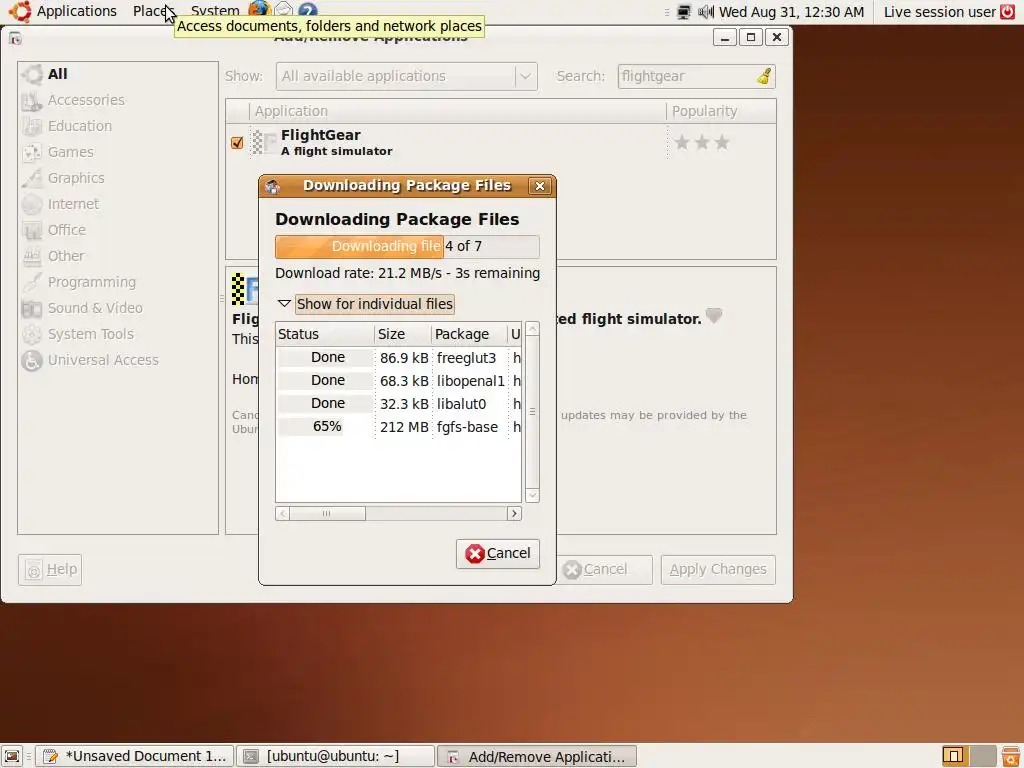Select the Universal Access category
This screenshot has height=768, width=1024.
tap(118, 360)
